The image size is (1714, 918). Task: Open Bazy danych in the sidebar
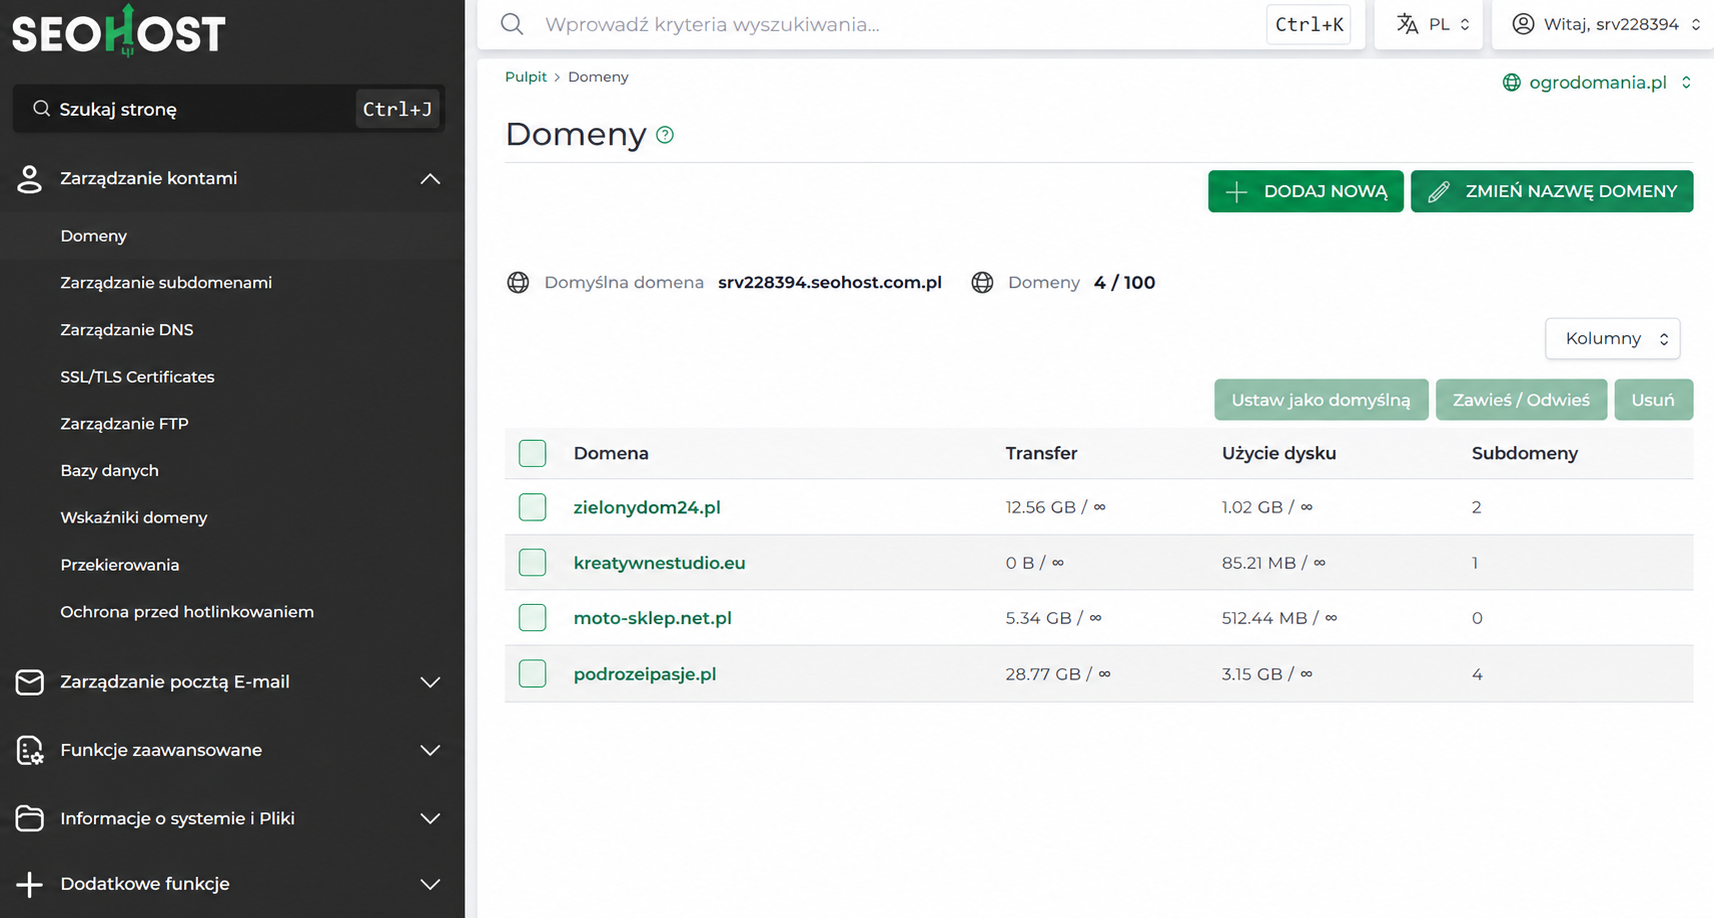[109, 471]
